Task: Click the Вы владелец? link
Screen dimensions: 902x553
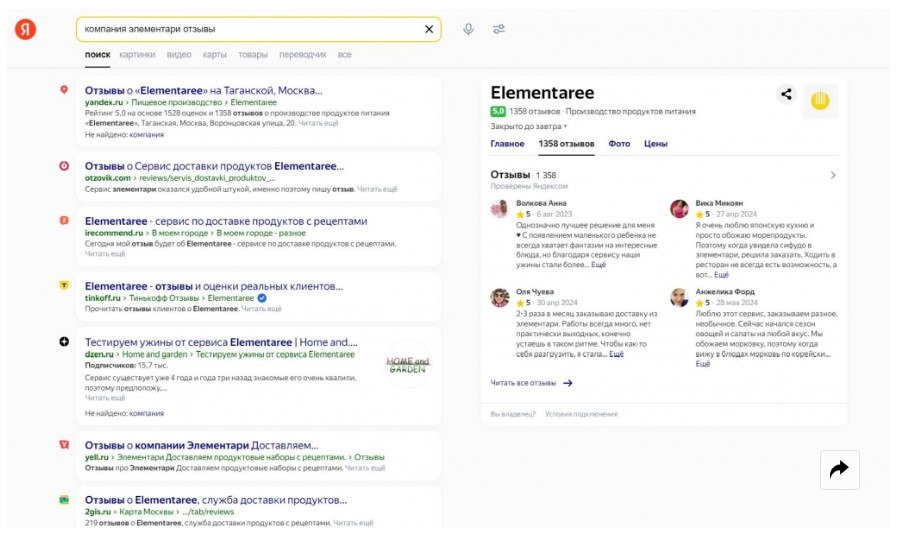Action: tap(513, 414)
